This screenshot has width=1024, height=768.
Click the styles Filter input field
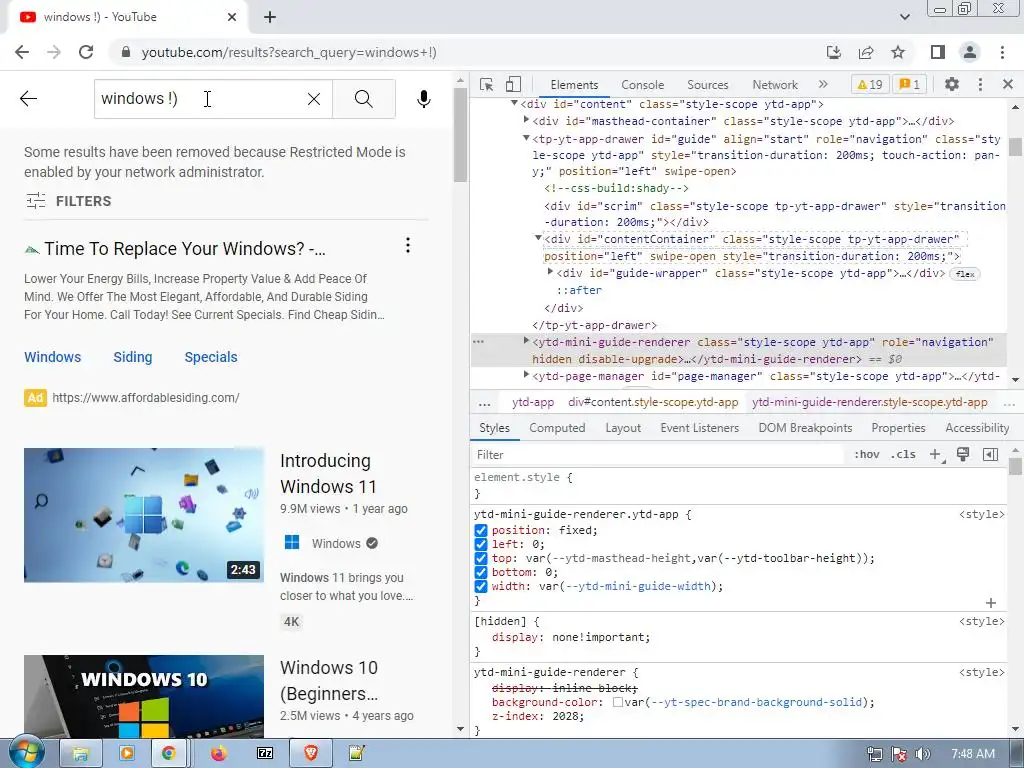658,455
